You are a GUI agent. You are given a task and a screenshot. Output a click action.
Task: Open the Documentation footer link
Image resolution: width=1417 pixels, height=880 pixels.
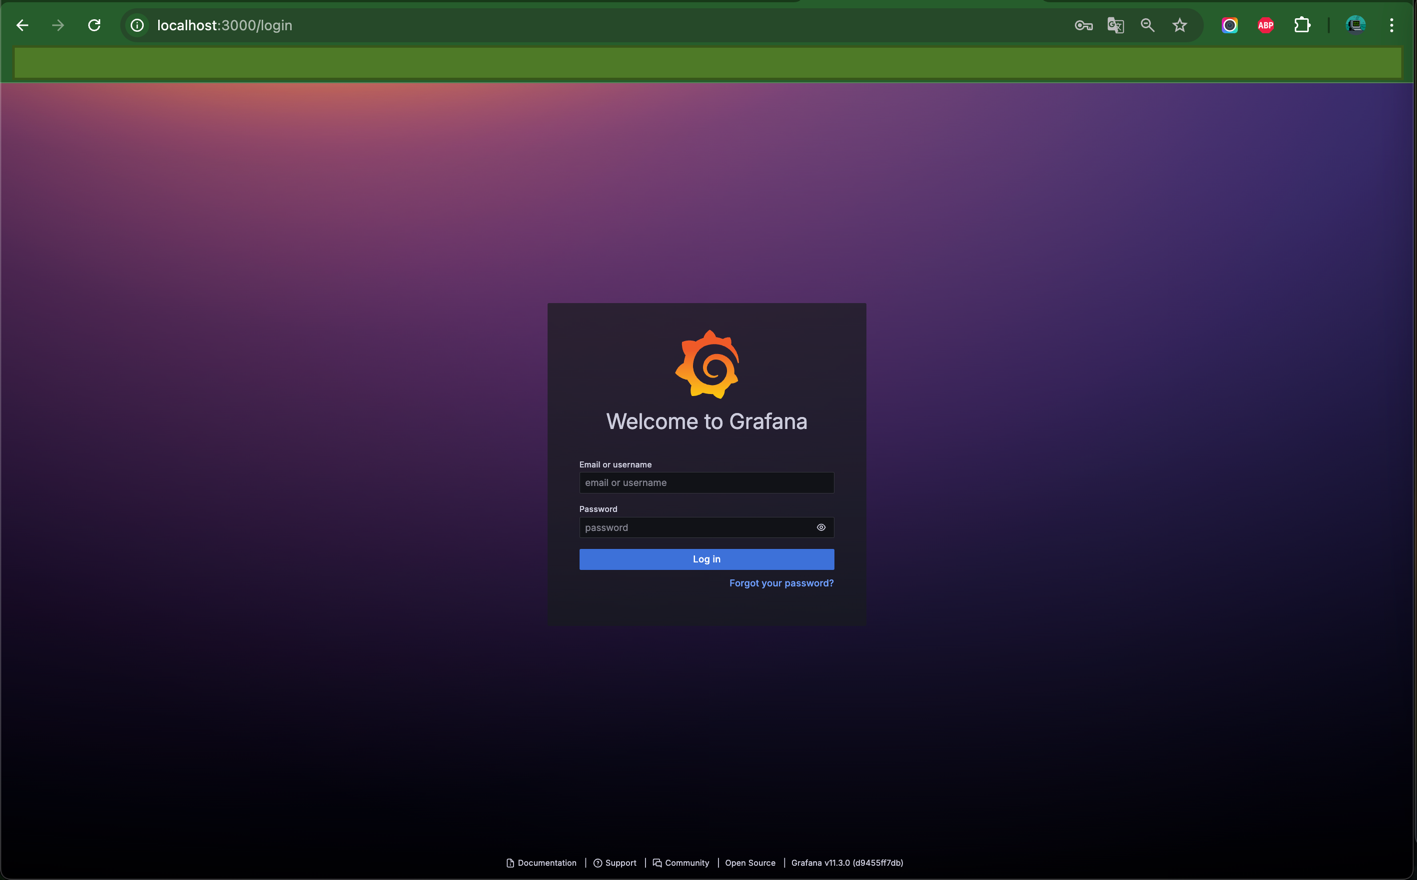541,863
